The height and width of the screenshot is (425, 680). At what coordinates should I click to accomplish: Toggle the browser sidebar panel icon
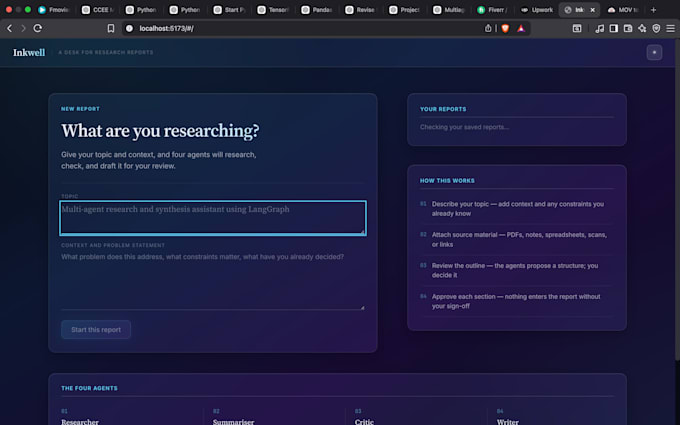(x=614, y=28)
